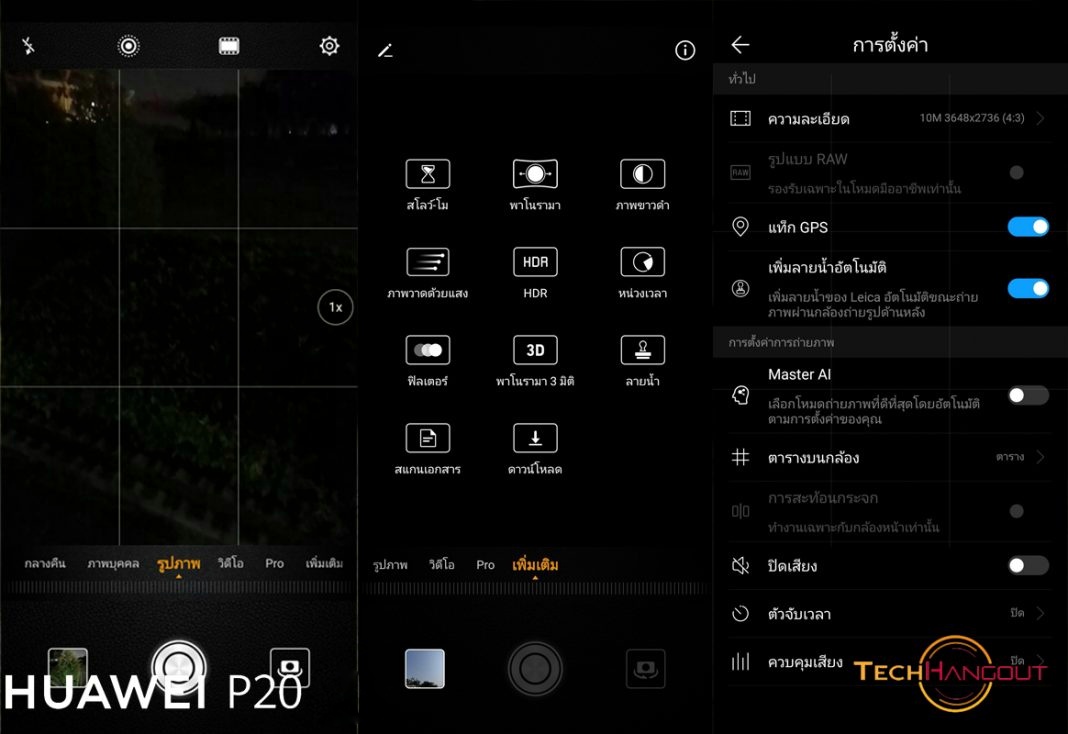Select Pro tab in the viewfinder screen

(x=274, y=563)
